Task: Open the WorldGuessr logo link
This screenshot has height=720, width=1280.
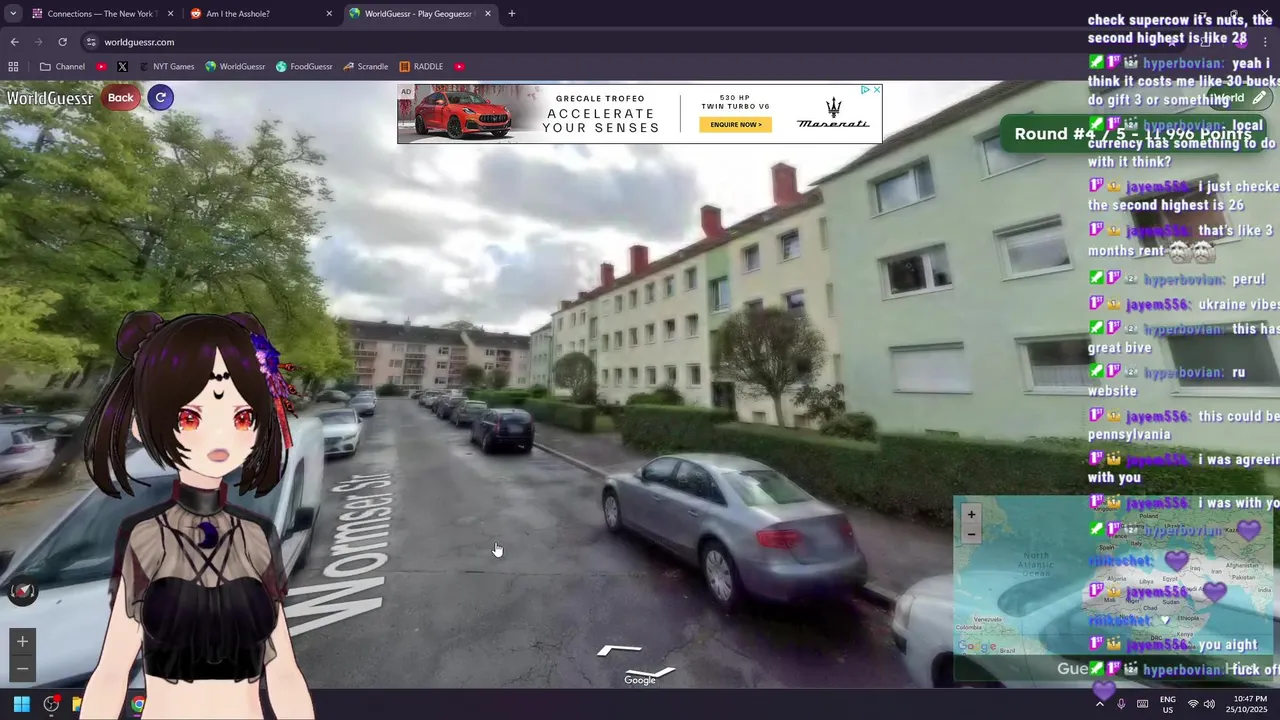Action: pos(50,98)
